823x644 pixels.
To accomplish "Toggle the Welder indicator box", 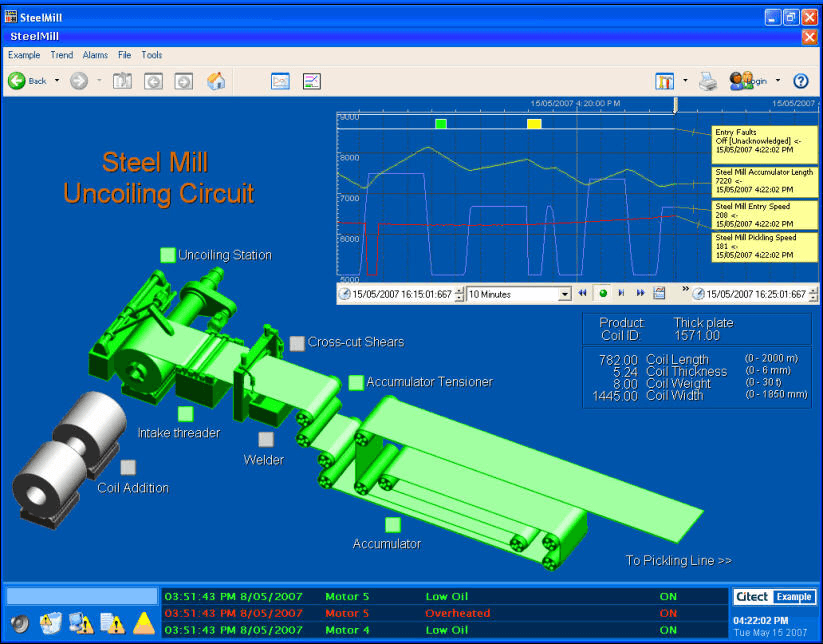I will 266,439.
